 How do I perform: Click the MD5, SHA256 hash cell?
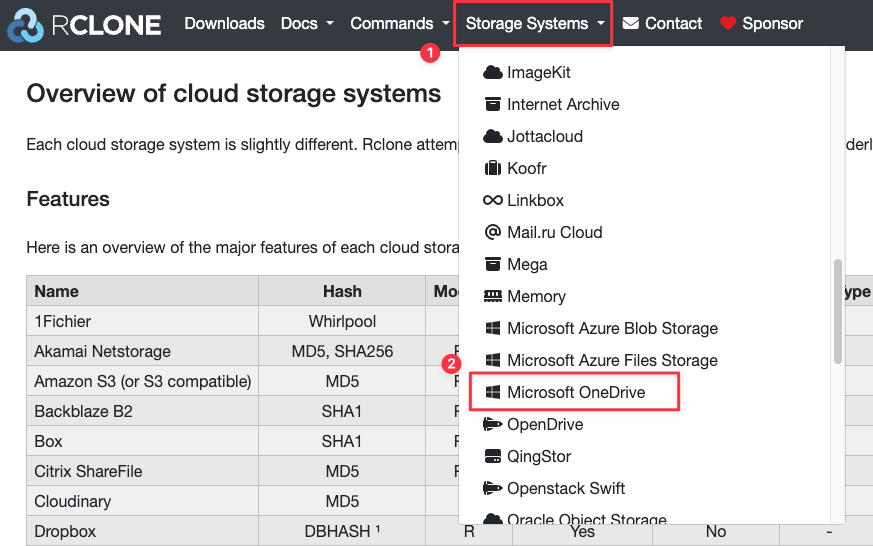point(342,351)
